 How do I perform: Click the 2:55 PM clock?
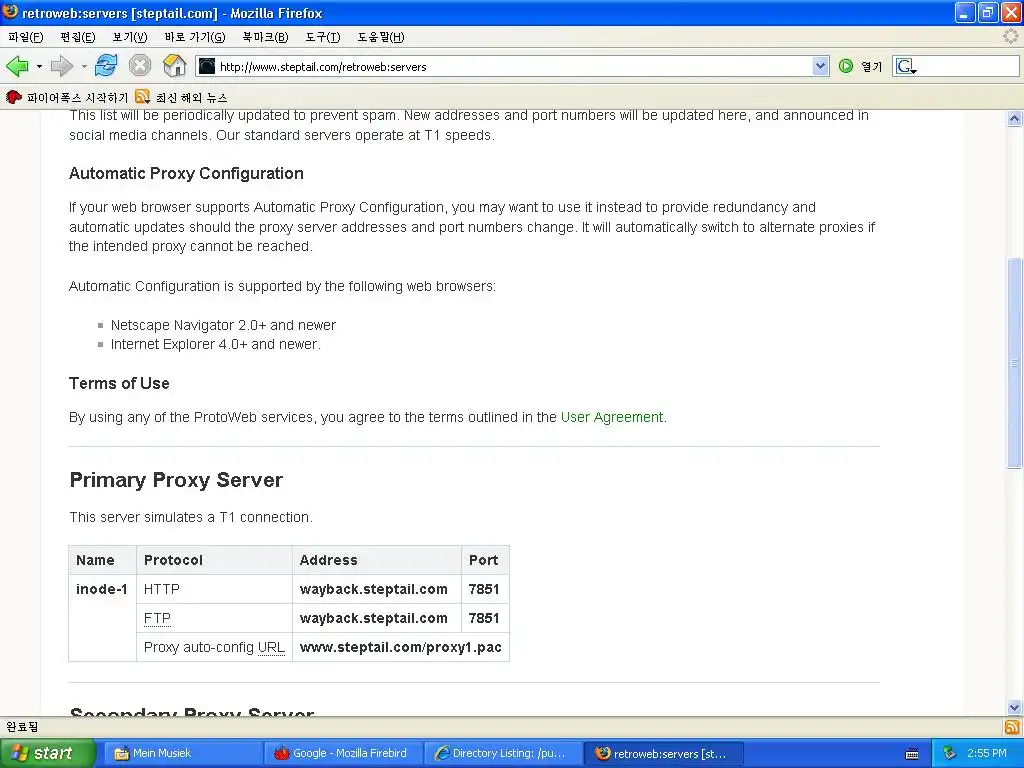986,753
